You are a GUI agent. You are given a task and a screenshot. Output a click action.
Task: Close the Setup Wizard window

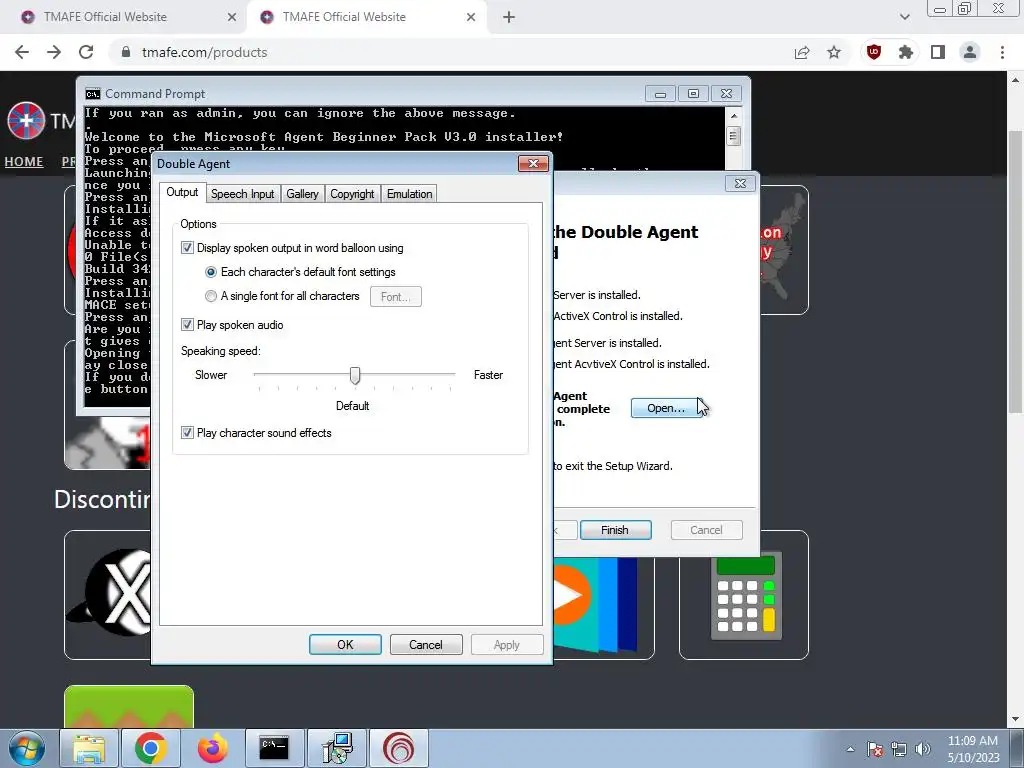pyautogui.click(x=740, y=184)
